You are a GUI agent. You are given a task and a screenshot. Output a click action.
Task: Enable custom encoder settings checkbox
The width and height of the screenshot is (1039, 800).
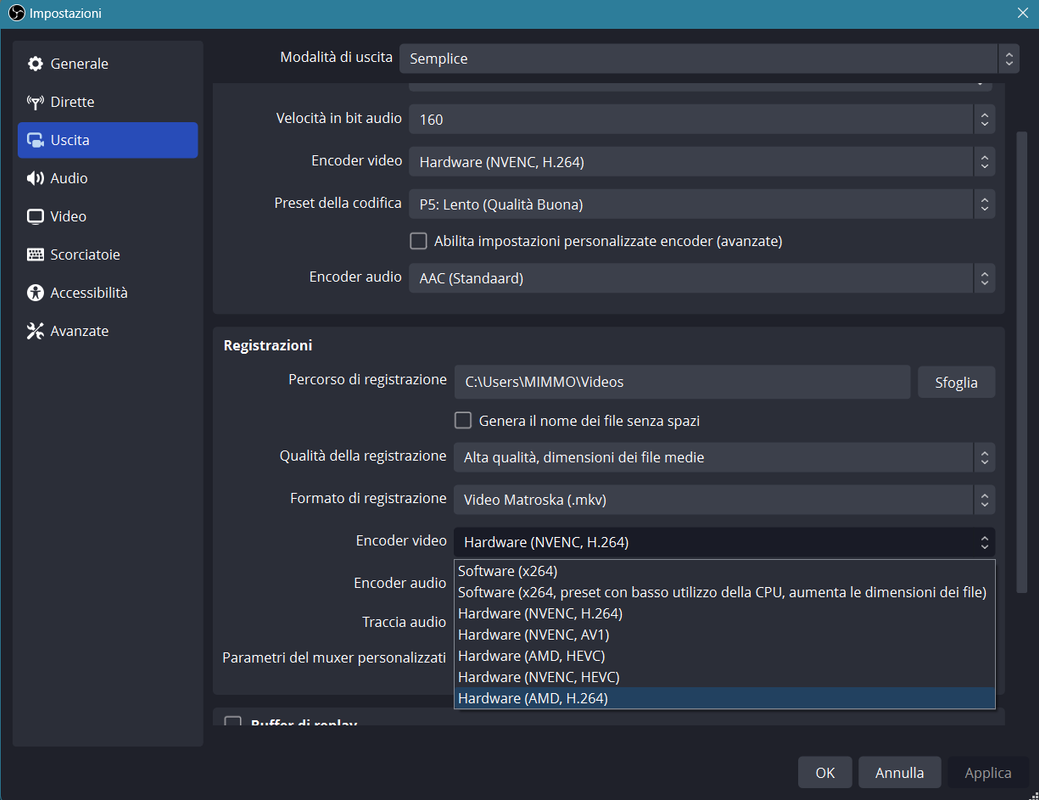[418, 241]
